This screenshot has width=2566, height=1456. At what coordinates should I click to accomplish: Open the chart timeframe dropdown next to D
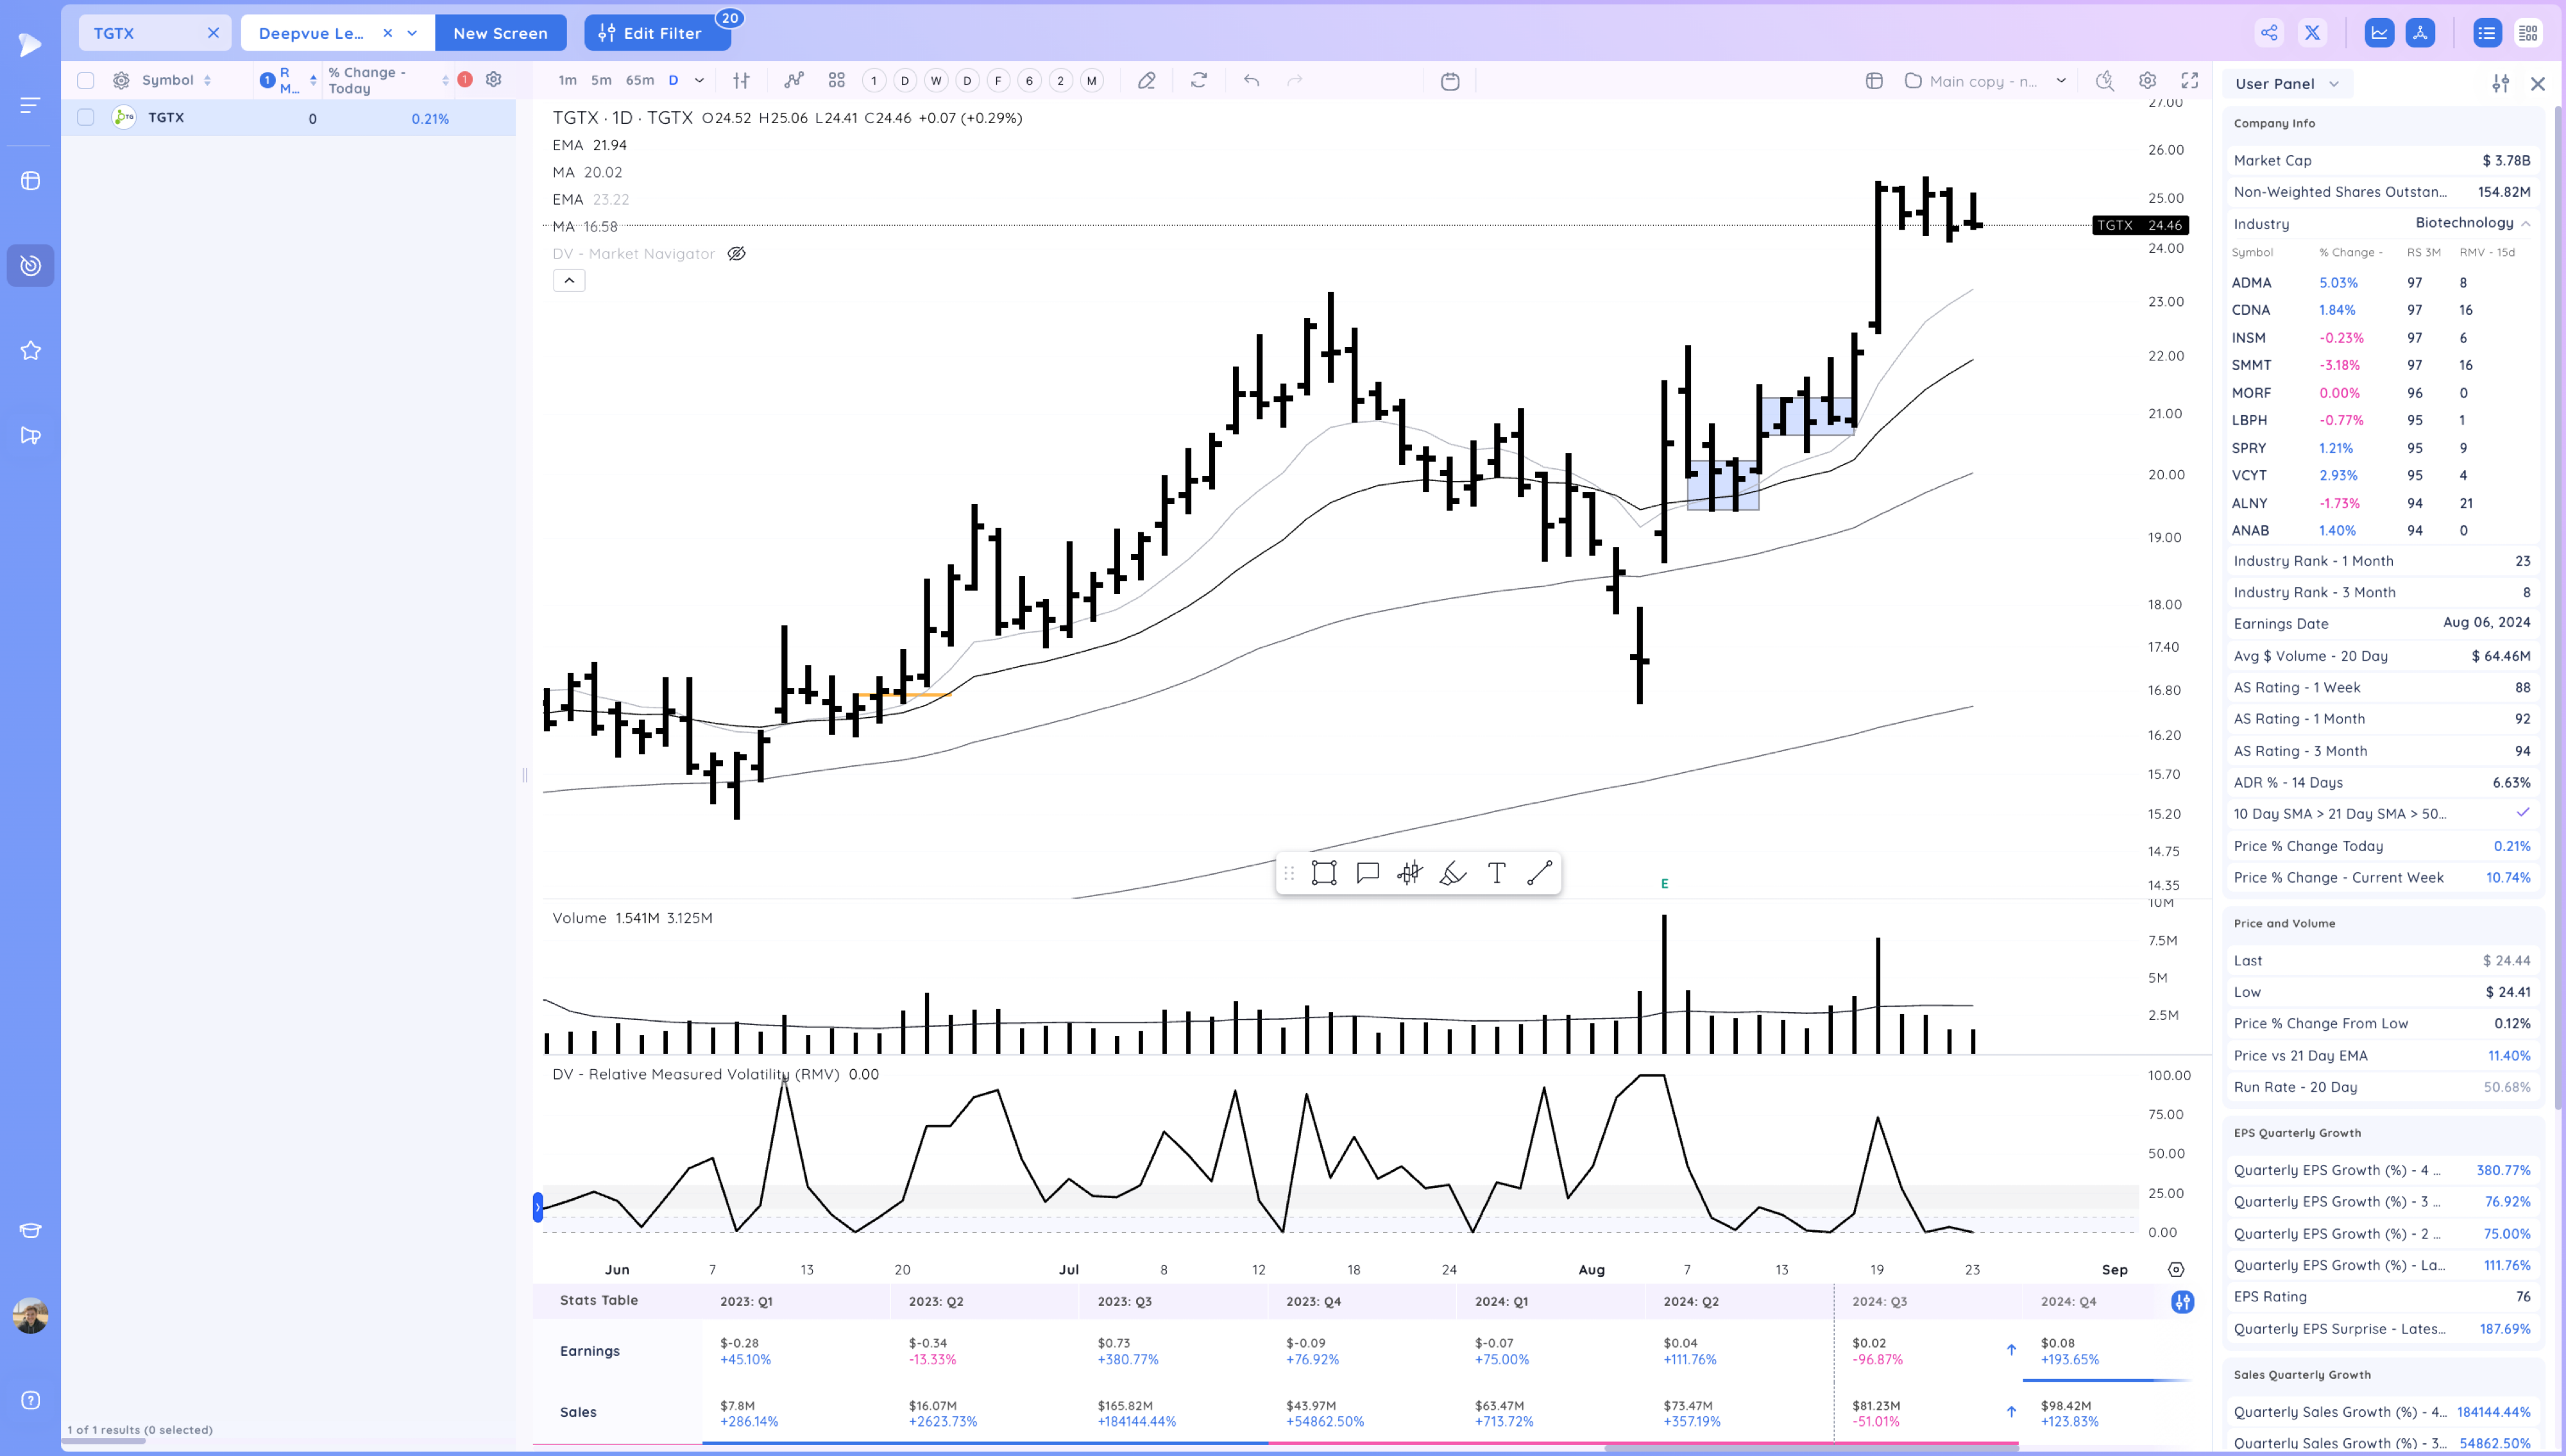coord(699,80)
